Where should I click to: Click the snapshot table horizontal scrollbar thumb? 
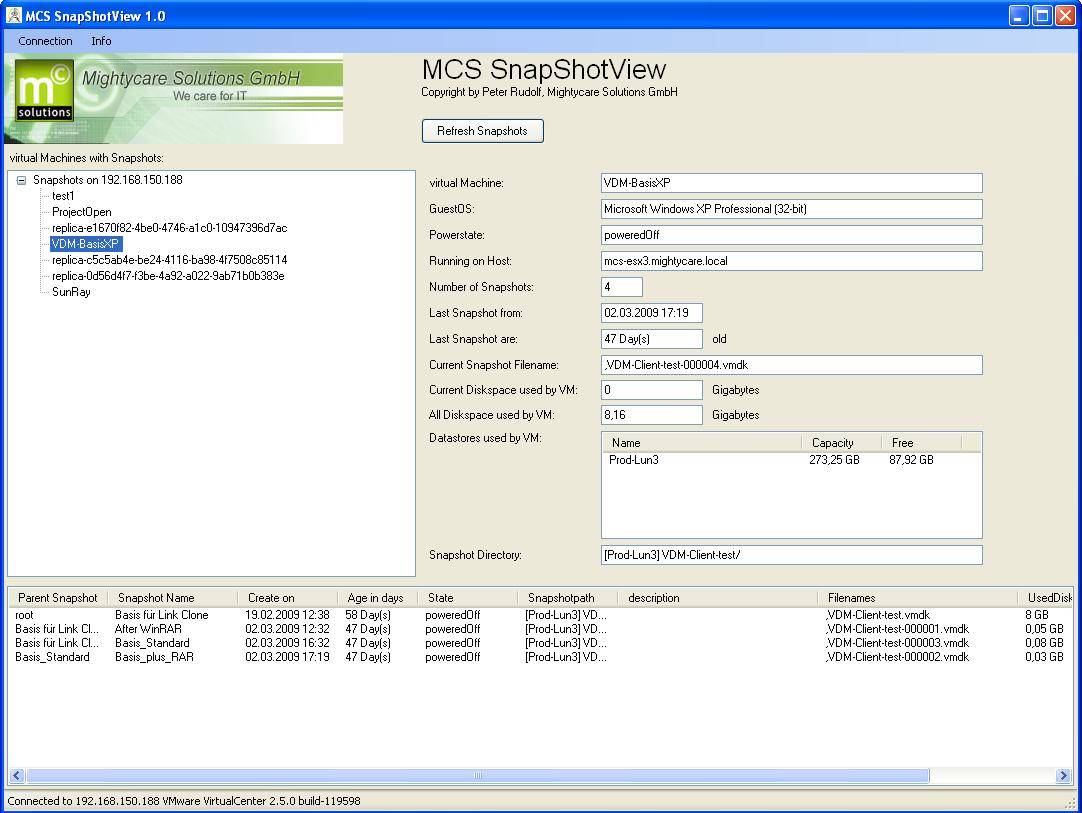(478, 776)
